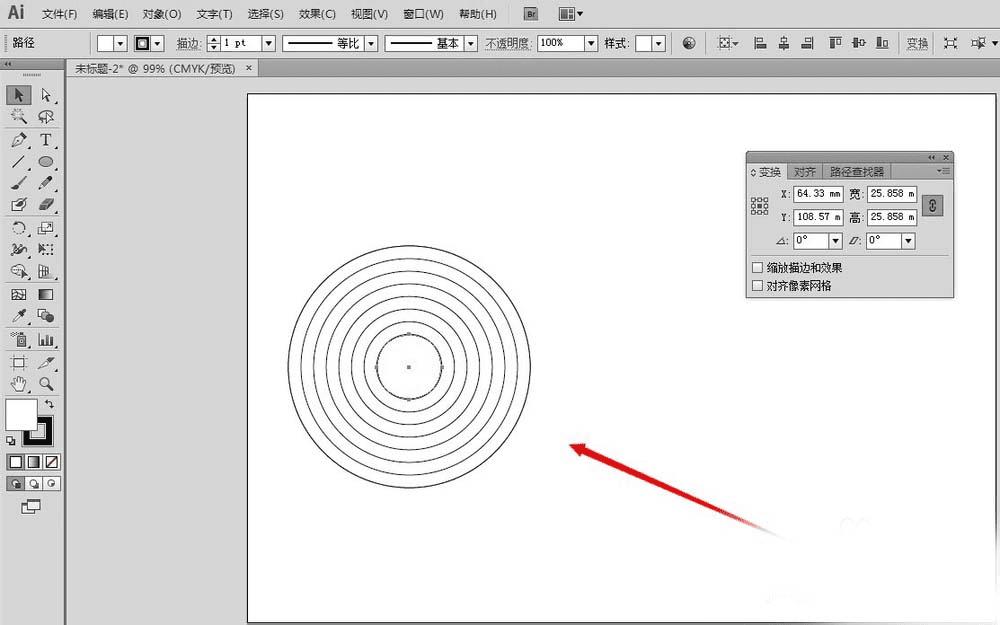The image size is (1000, 625).
Task: Reset default fill and stroke colors
Action: pos(11,441)
